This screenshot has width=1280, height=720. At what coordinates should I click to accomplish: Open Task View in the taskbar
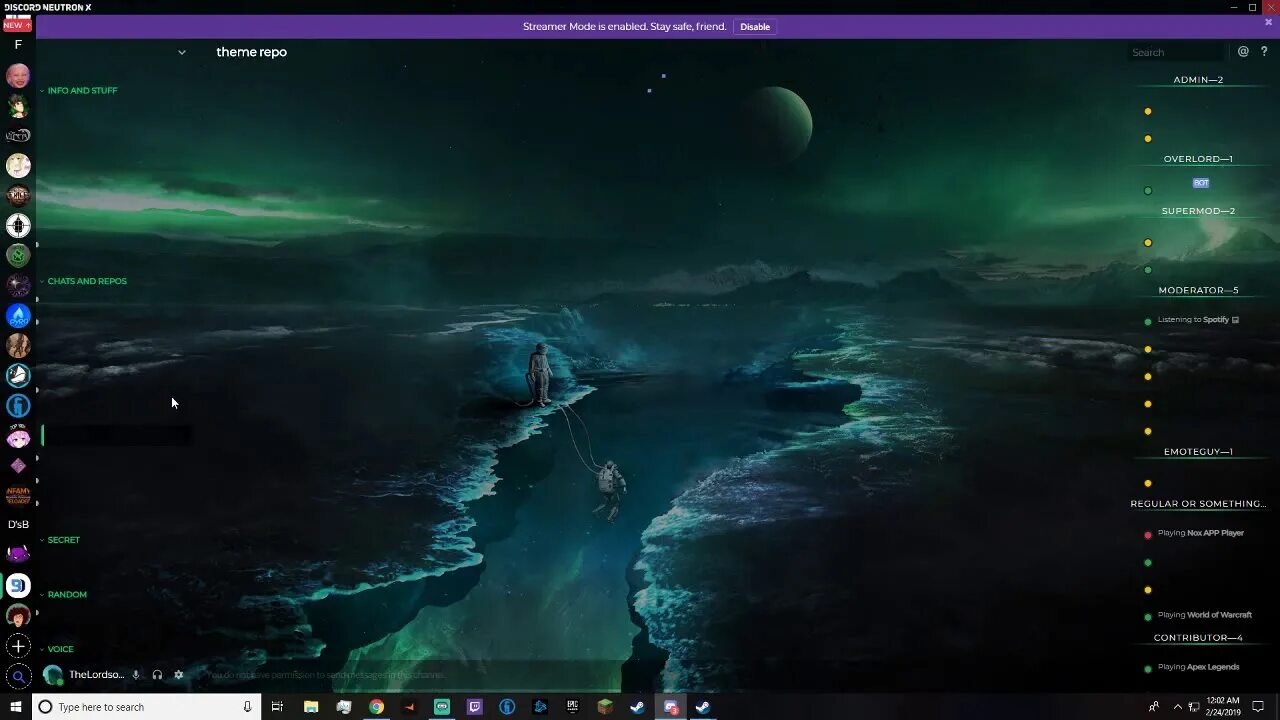point(277,707)
